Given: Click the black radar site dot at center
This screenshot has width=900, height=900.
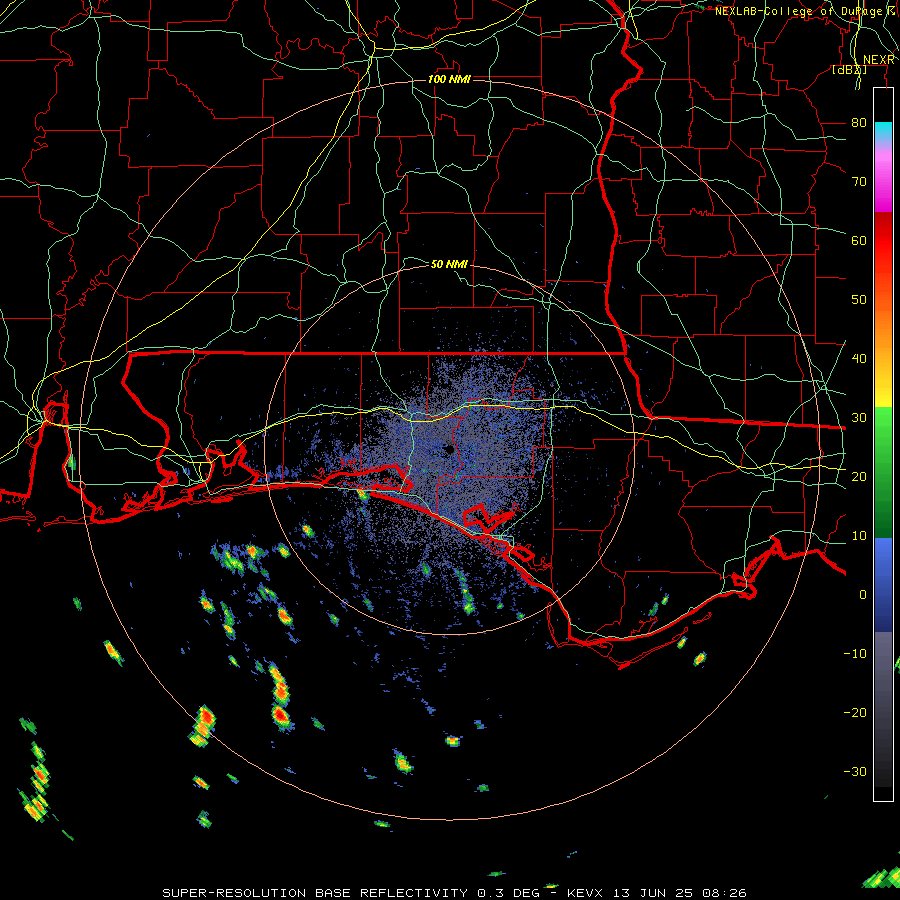Looking at the screenshot, I should tap(449, 449).
